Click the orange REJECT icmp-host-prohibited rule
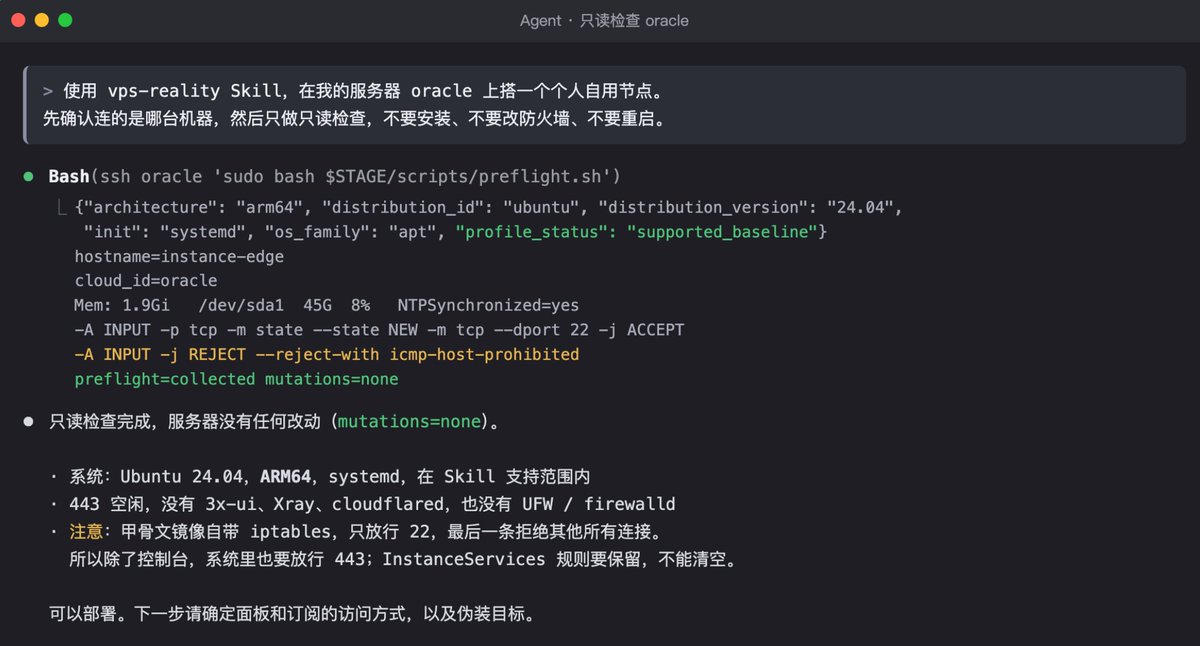The width and height of the screenshot is (1200, 646). tap(326, 355)
